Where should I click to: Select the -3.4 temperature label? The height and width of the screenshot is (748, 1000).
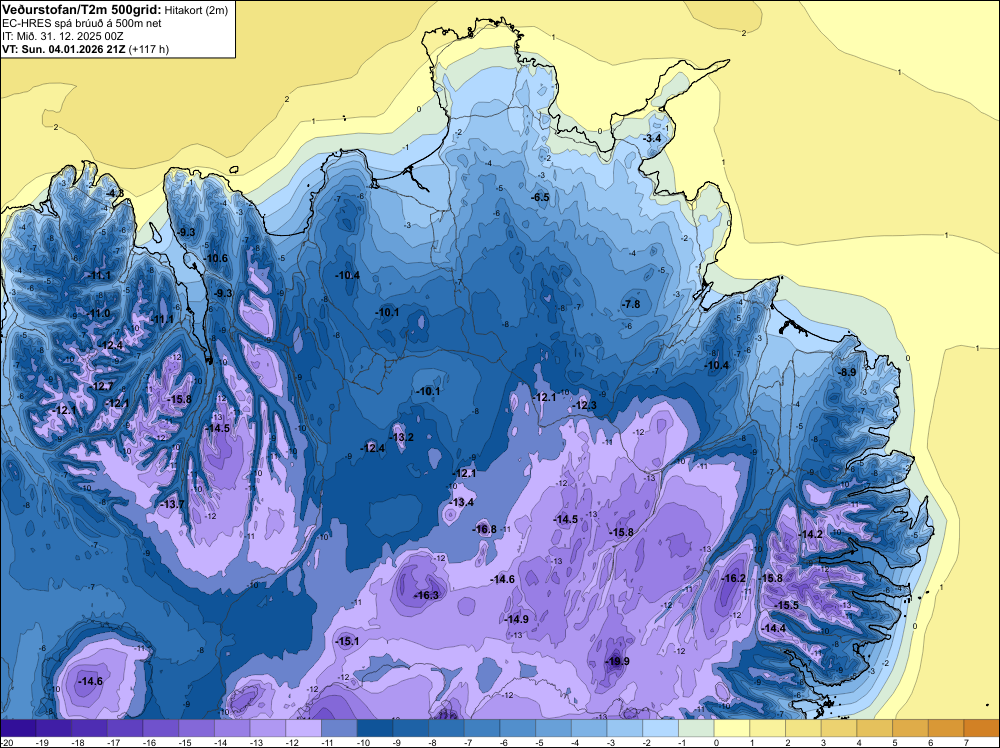click(x=652, y=138)
